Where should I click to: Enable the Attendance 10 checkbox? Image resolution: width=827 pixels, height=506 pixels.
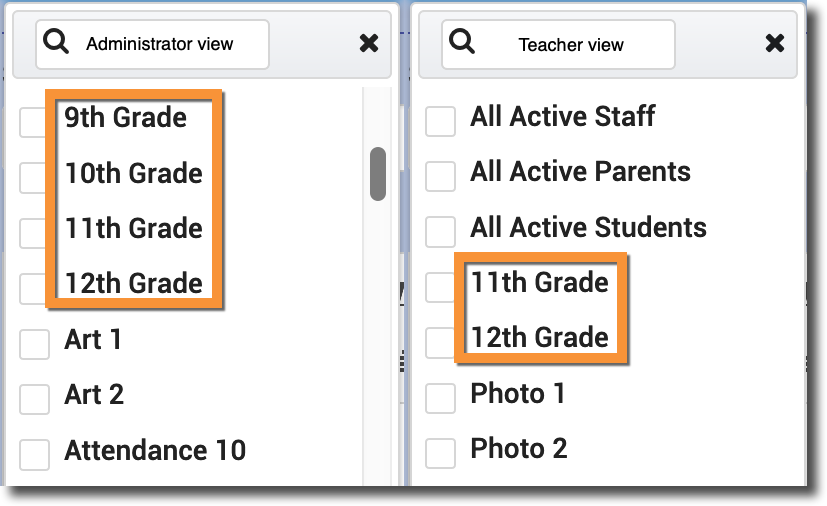(x=35, y=455)
